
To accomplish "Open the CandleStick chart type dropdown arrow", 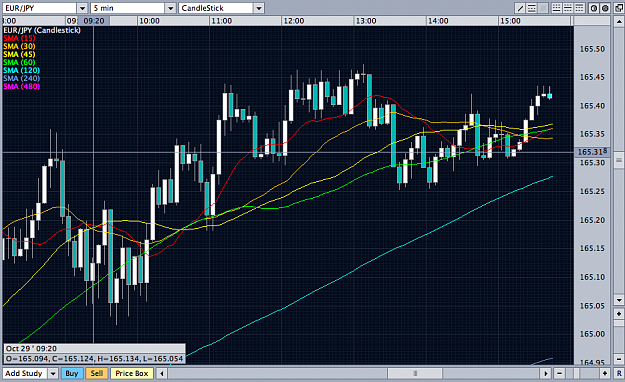I will [x=259, y=8].
